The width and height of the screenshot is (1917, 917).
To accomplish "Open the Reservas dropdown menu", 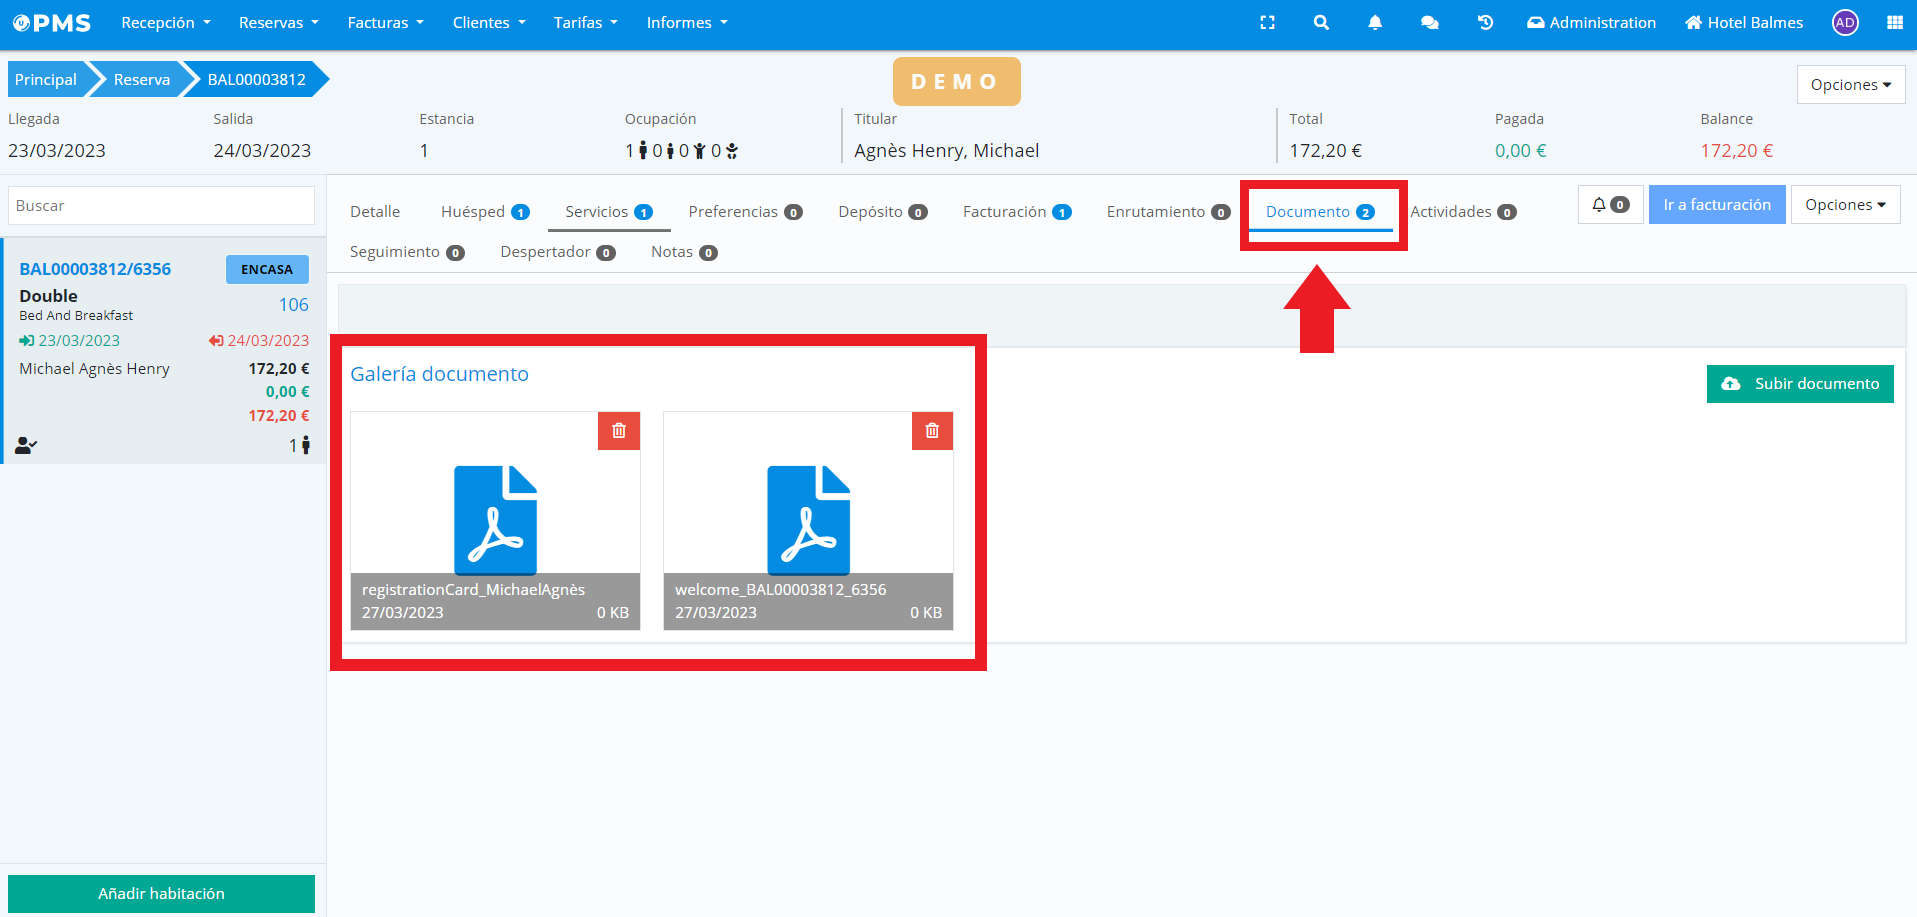I will point(277,22).
